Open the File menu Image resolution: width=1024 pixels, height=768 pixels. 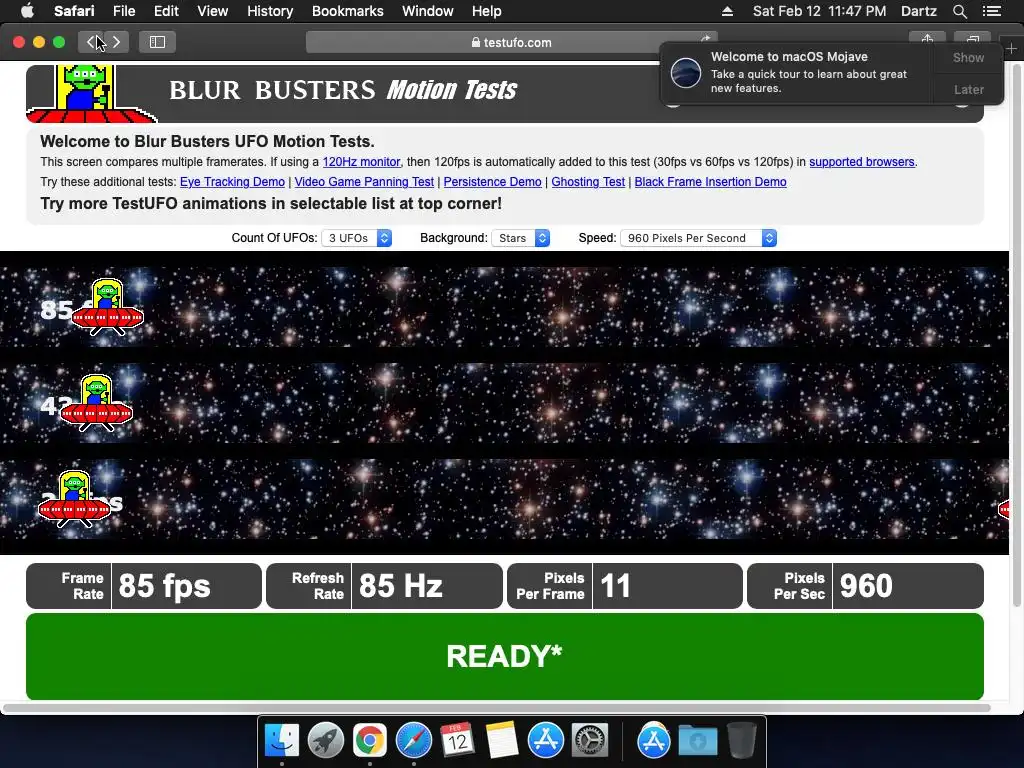point(124,11)
